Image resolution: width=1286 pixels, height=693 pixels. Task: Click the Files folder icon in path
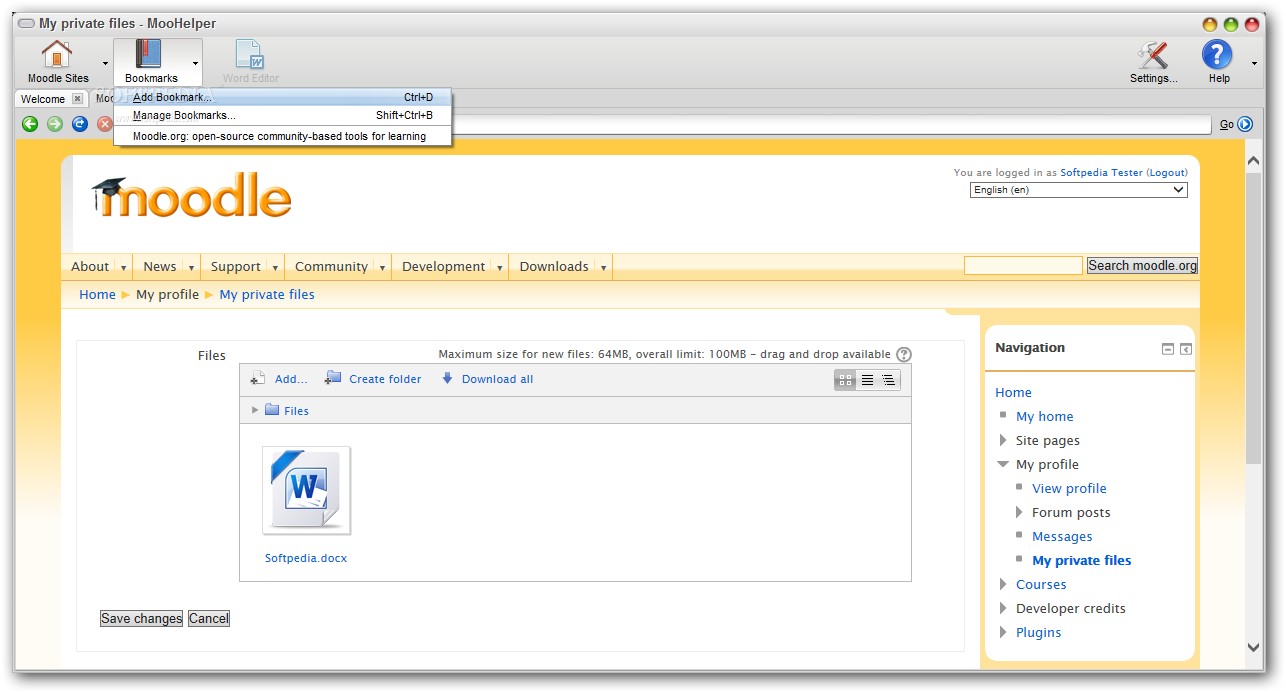coord(272,410)
